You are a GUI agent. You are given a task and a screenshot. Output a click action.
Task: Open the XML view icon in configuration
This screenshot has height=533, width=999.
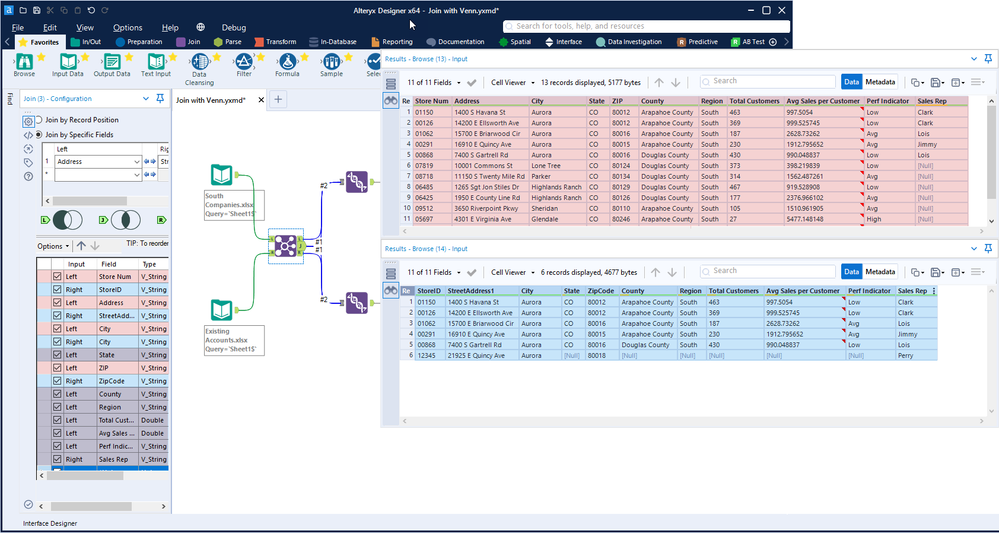pos(28,135)
